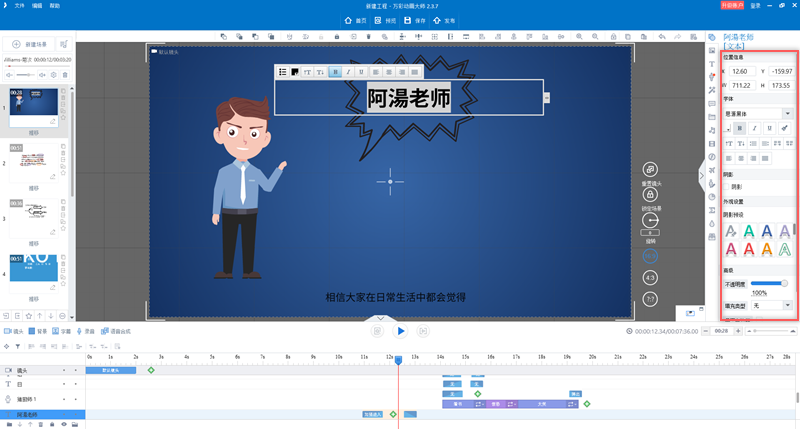800x429 pixels.
Task: Open the 字幕 subtitle tab
Action: tap(62, 331)
